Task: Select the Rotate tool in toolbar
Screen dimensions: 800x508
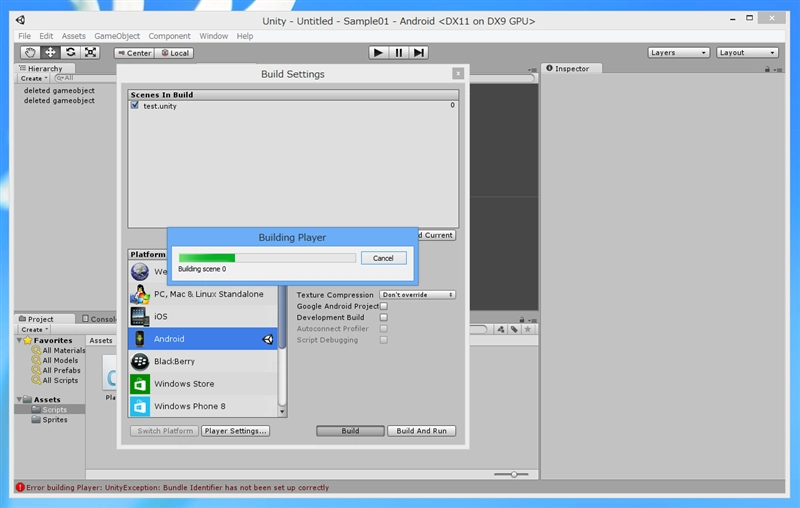Action: (x=70, y=52)
